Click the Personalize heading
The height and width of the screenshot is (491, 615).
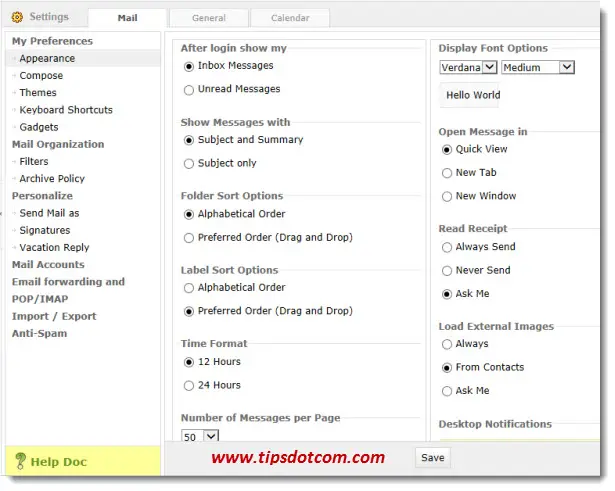point(42,196)
